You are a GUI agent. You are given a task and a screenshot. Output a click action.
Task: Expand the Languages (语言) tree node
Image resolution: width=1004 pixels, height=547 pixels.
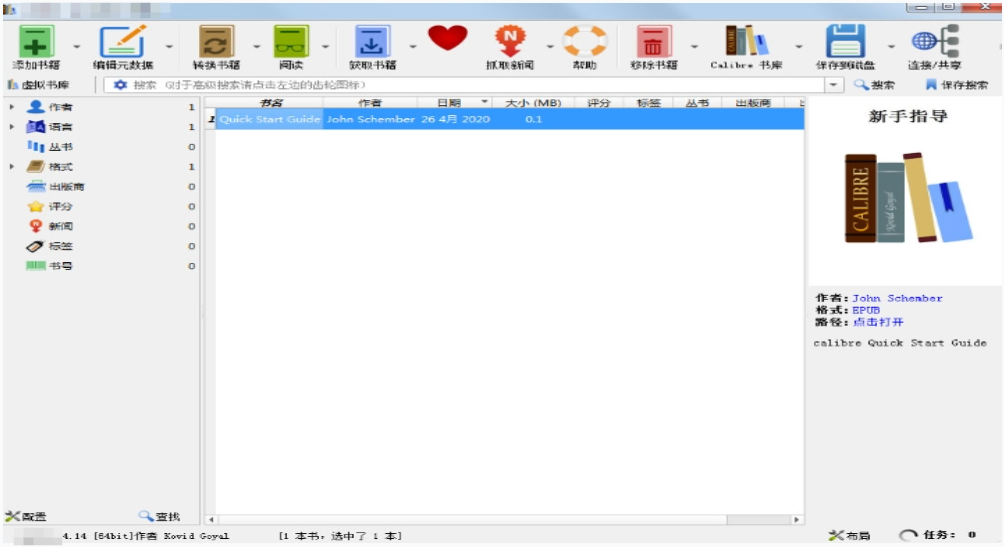[x=12, y=127]
